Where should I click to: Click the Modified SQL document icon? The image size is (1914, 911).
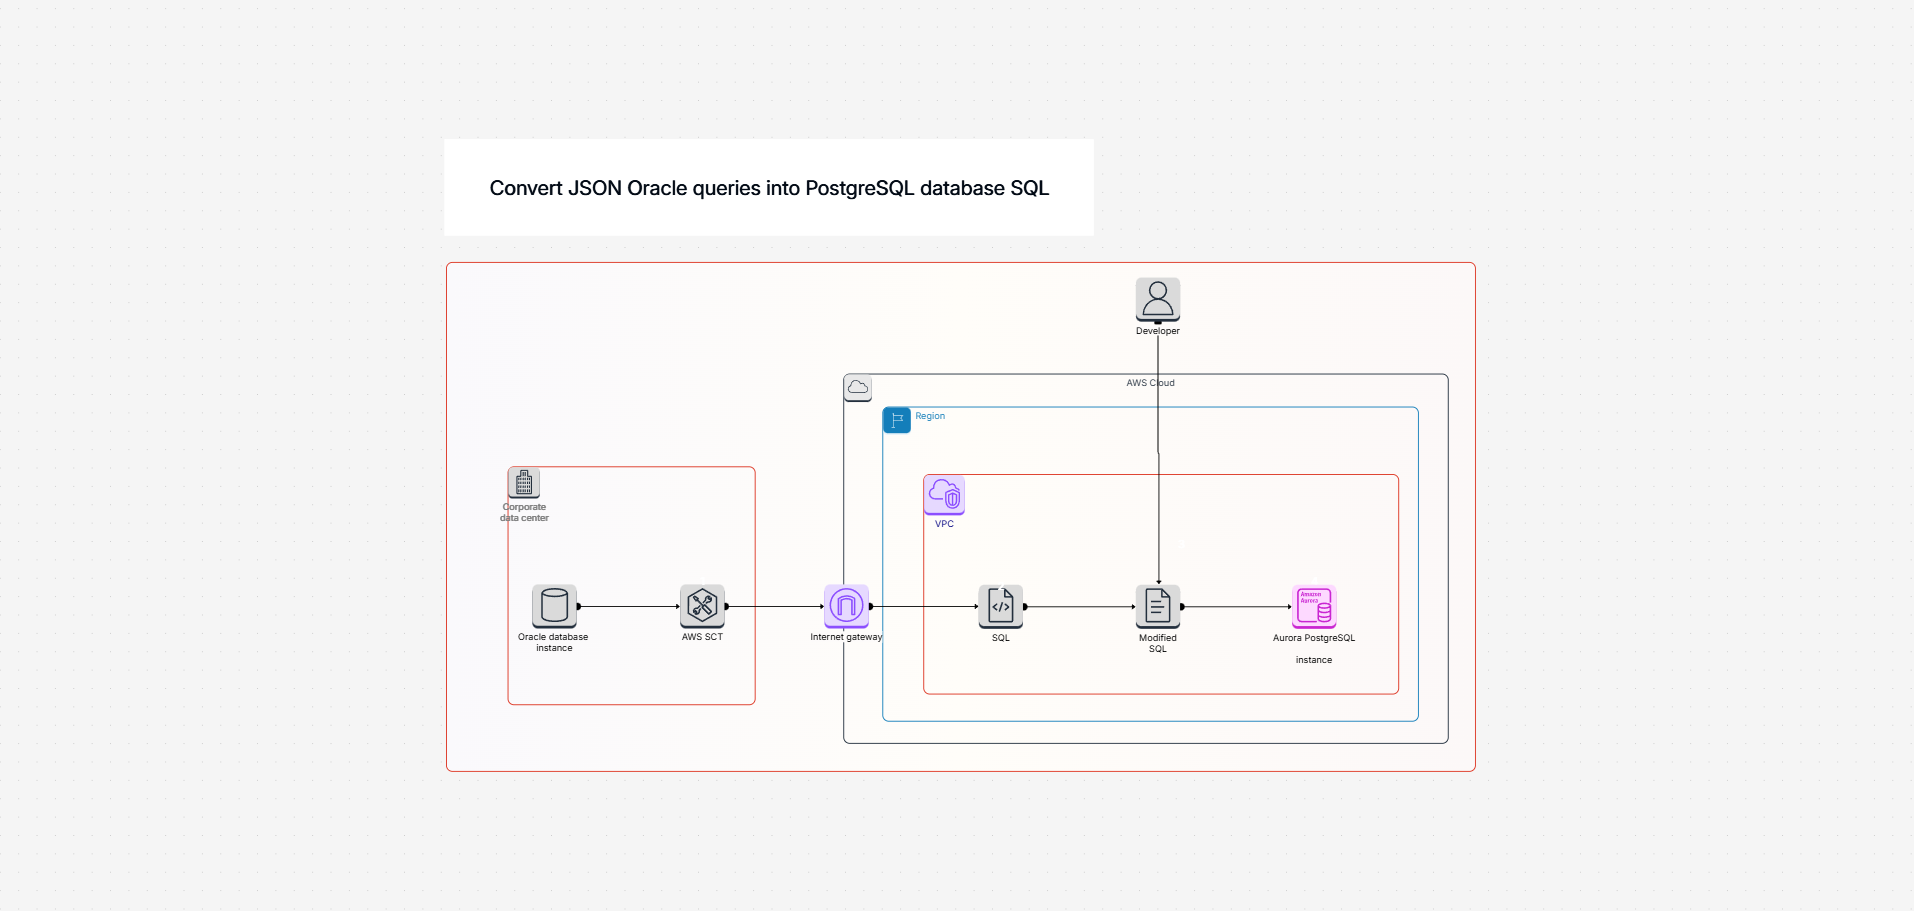1158,606
